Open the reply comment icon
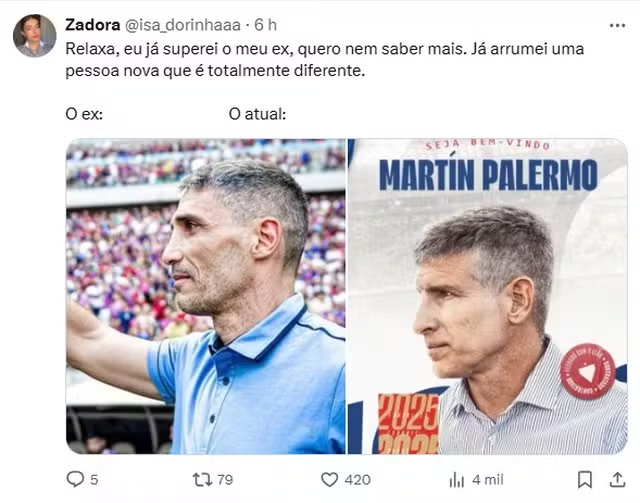640x503 pixels. click(x=75, y=479)
